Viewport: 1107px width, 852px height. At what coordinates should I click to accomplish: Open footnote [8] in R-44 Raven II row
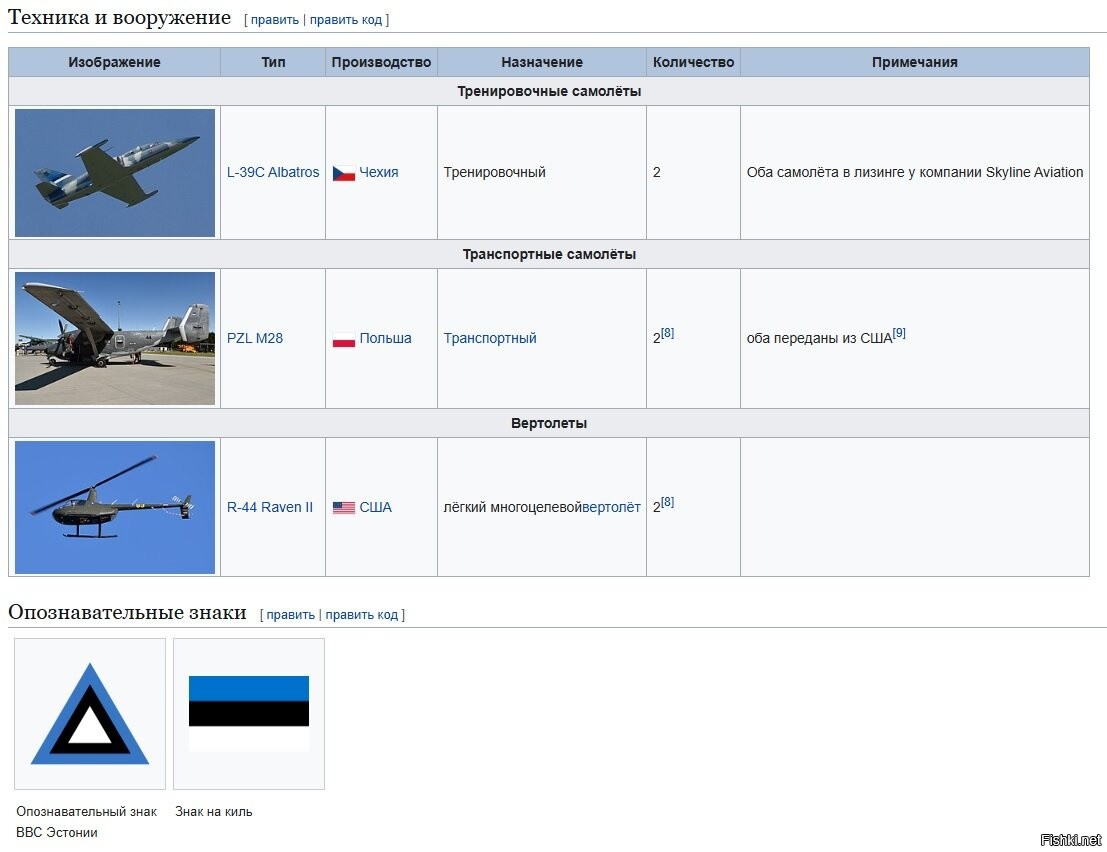click(668, 502)
